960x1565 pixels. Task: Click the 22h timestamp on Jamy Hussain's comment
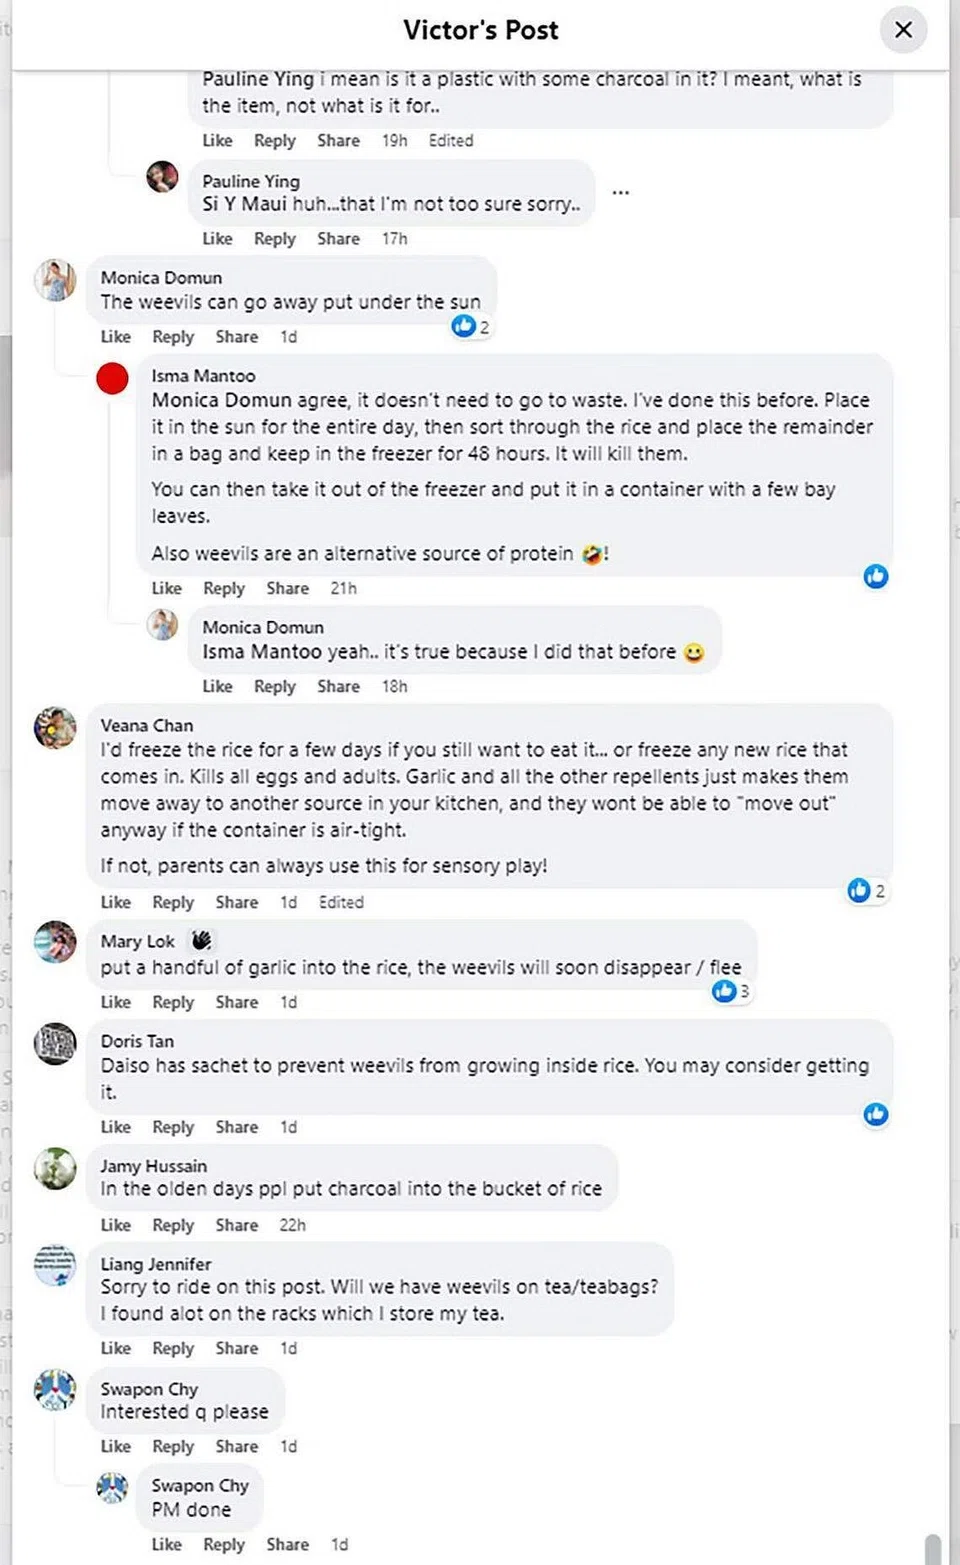click(x=292, y=1225)
